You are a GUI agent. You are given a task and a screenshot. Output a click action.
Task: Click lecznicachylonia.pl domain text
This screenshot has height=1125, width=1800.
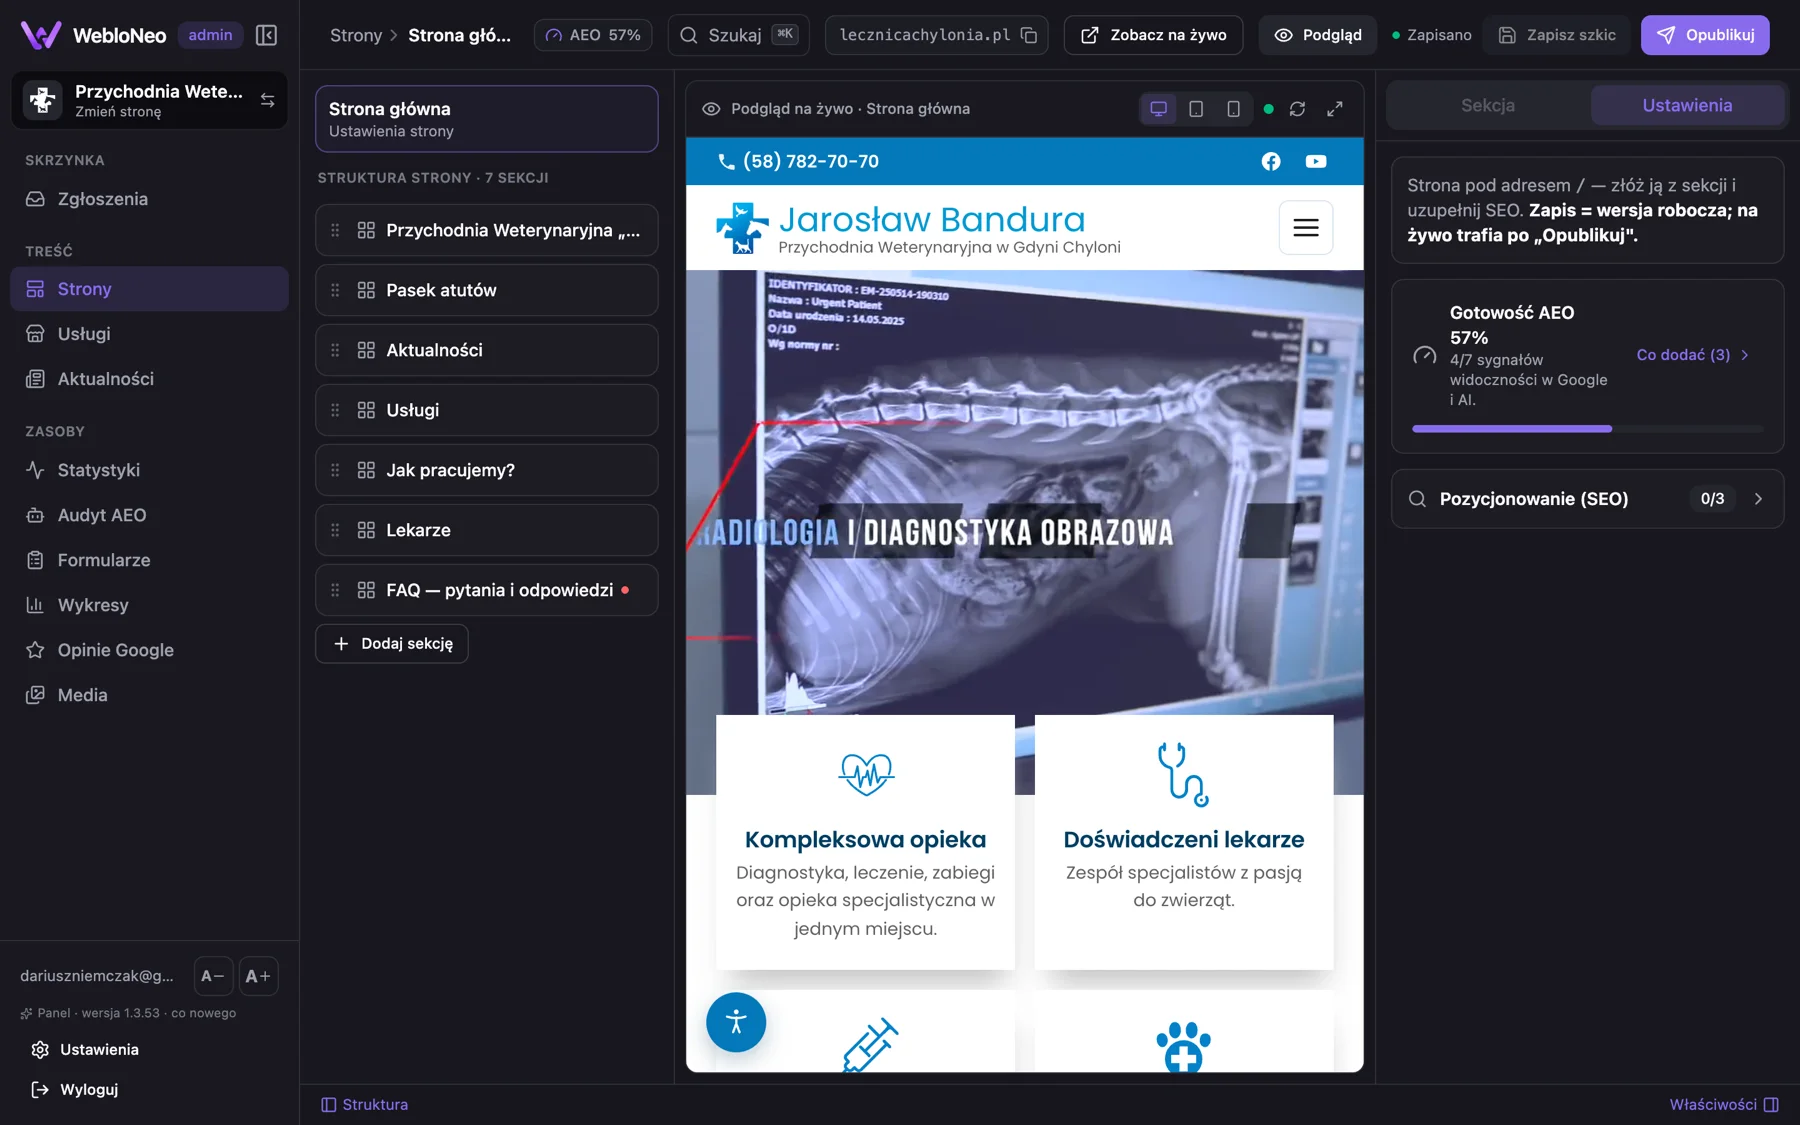tap(925, 35)
